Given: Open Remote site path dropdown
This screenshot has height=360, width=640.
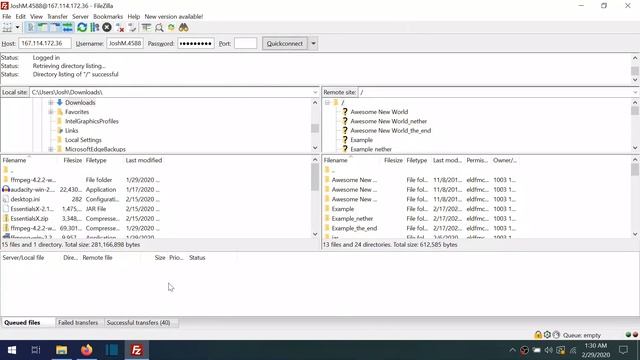Looking at the screenshot, I should click(x=635, y=92).
